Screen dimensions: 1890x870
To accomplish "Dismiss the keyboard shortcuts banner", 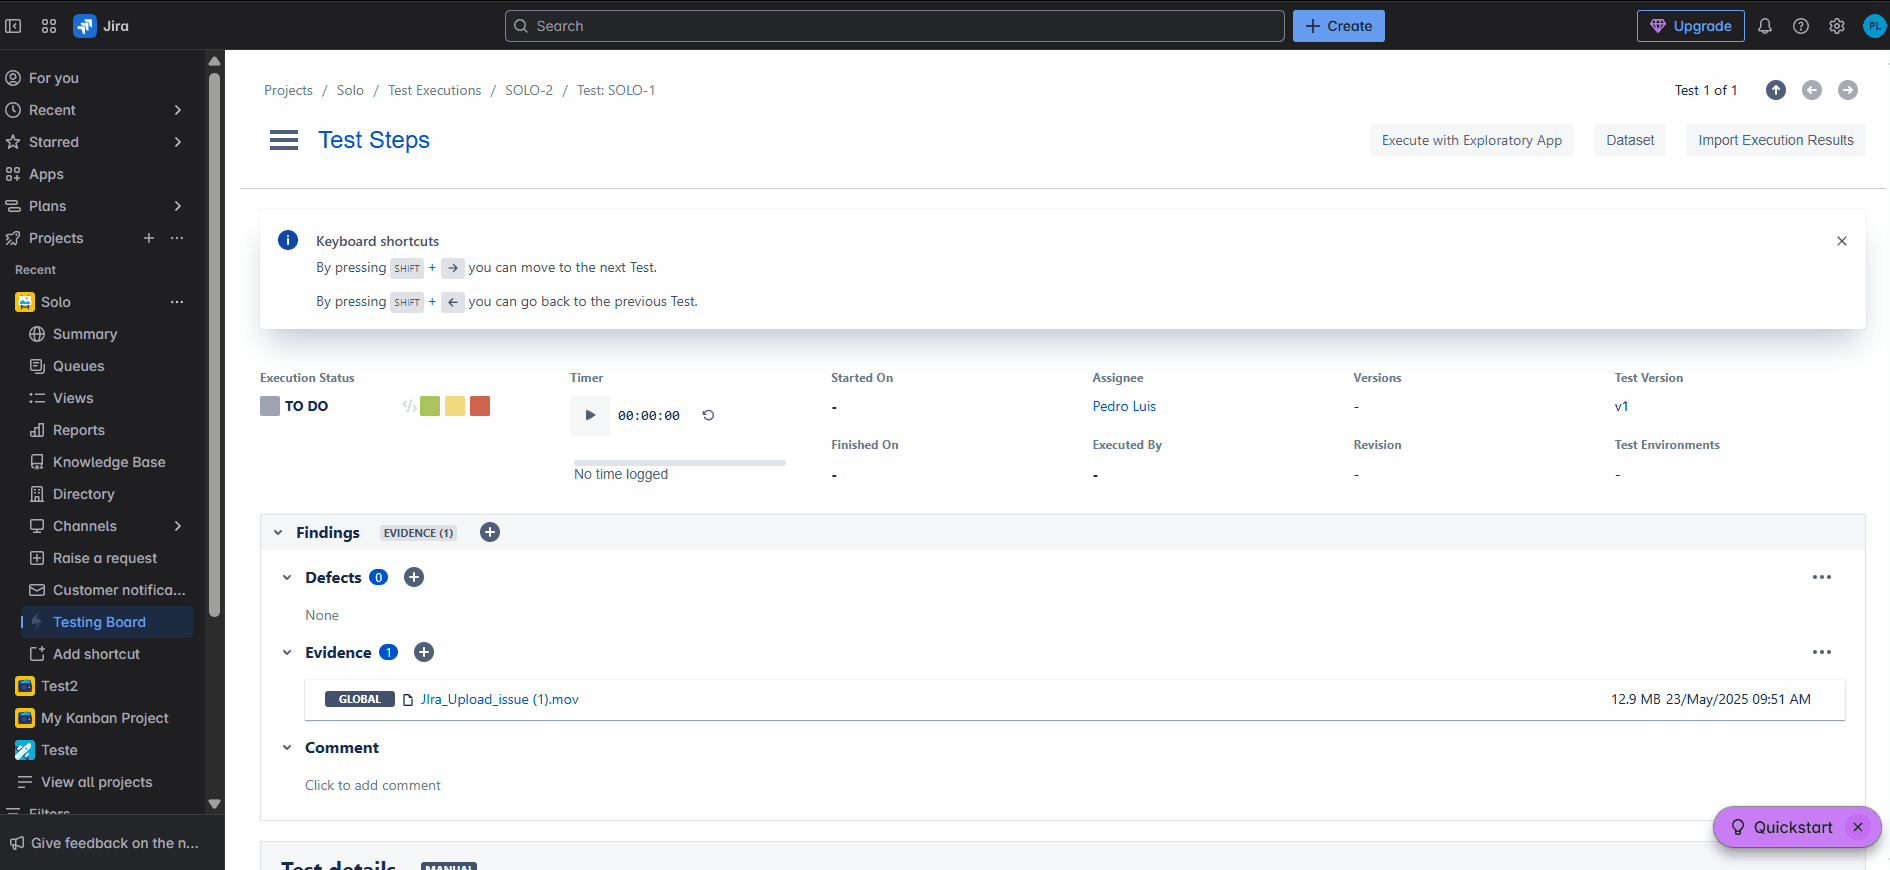I will click(x=1842, y=241).
